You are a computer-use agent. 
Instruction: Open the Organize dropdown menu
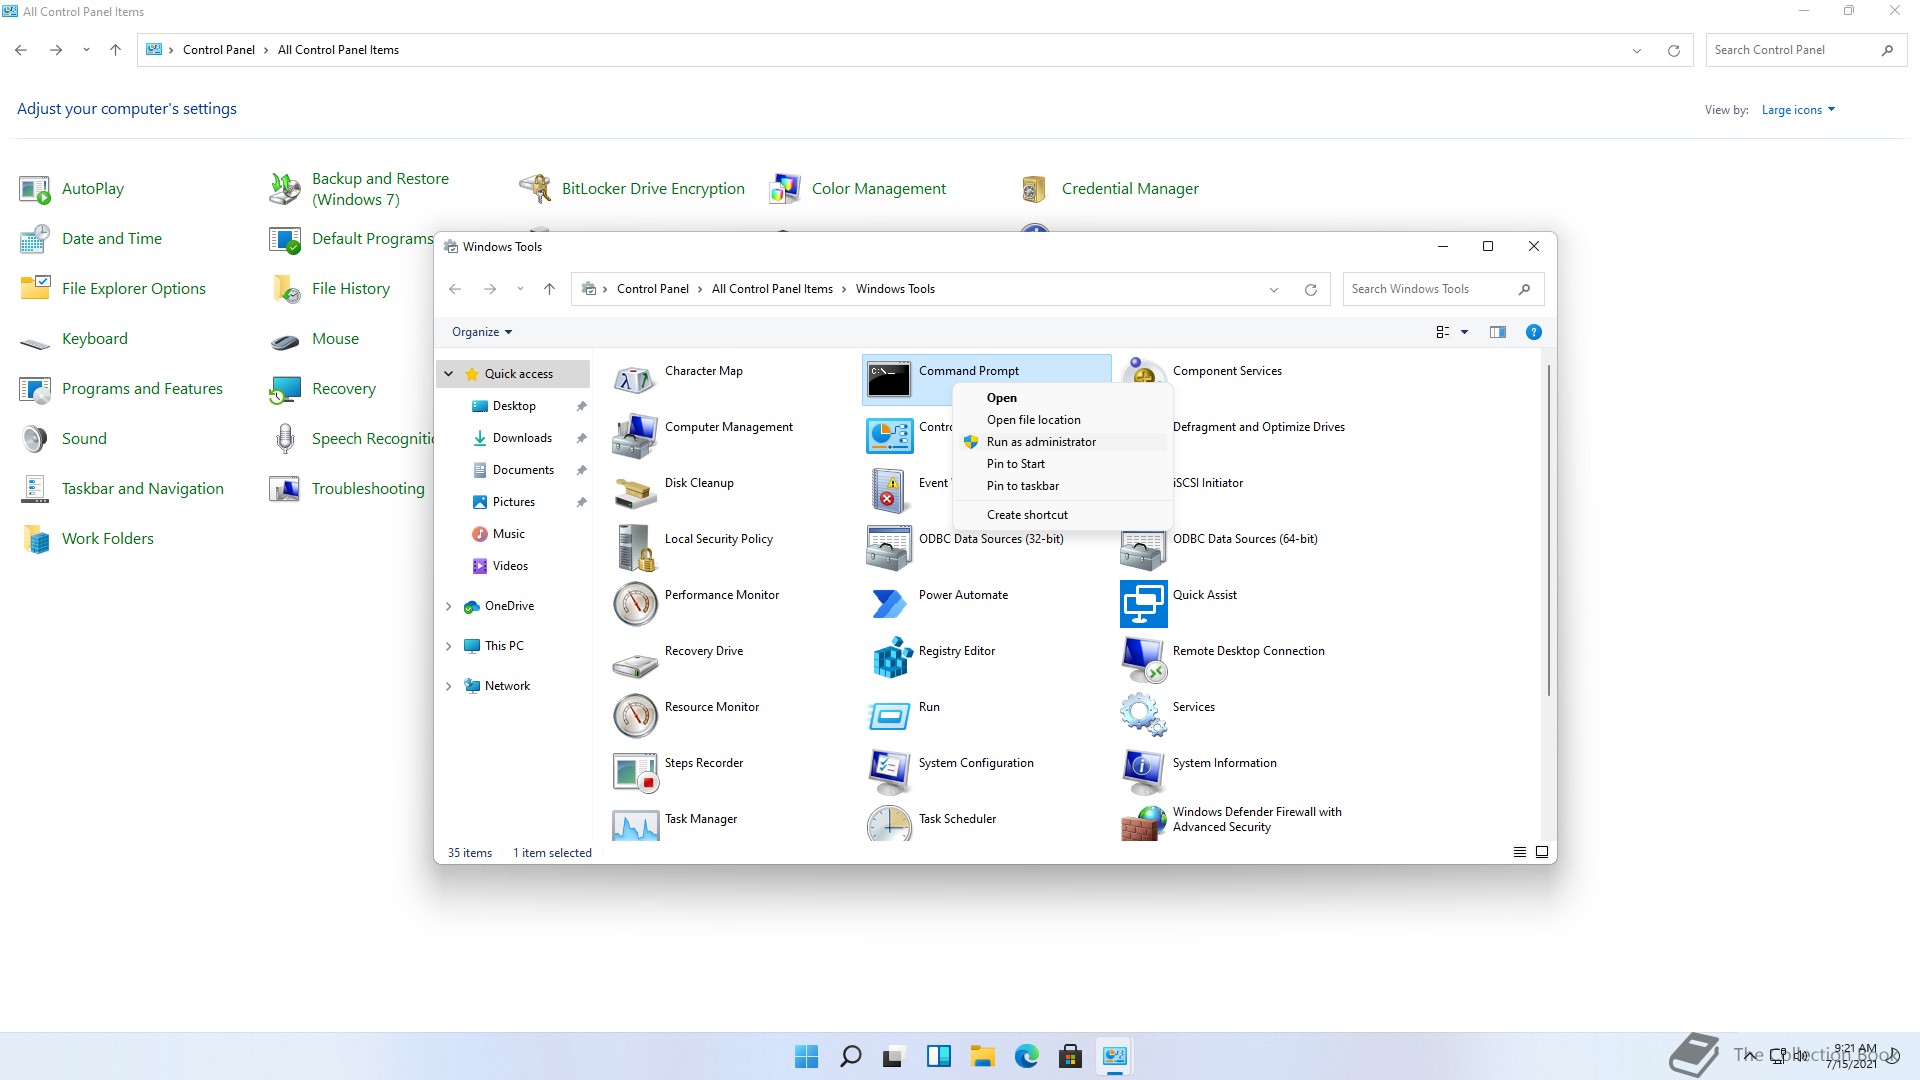click(x=482, y=332)
